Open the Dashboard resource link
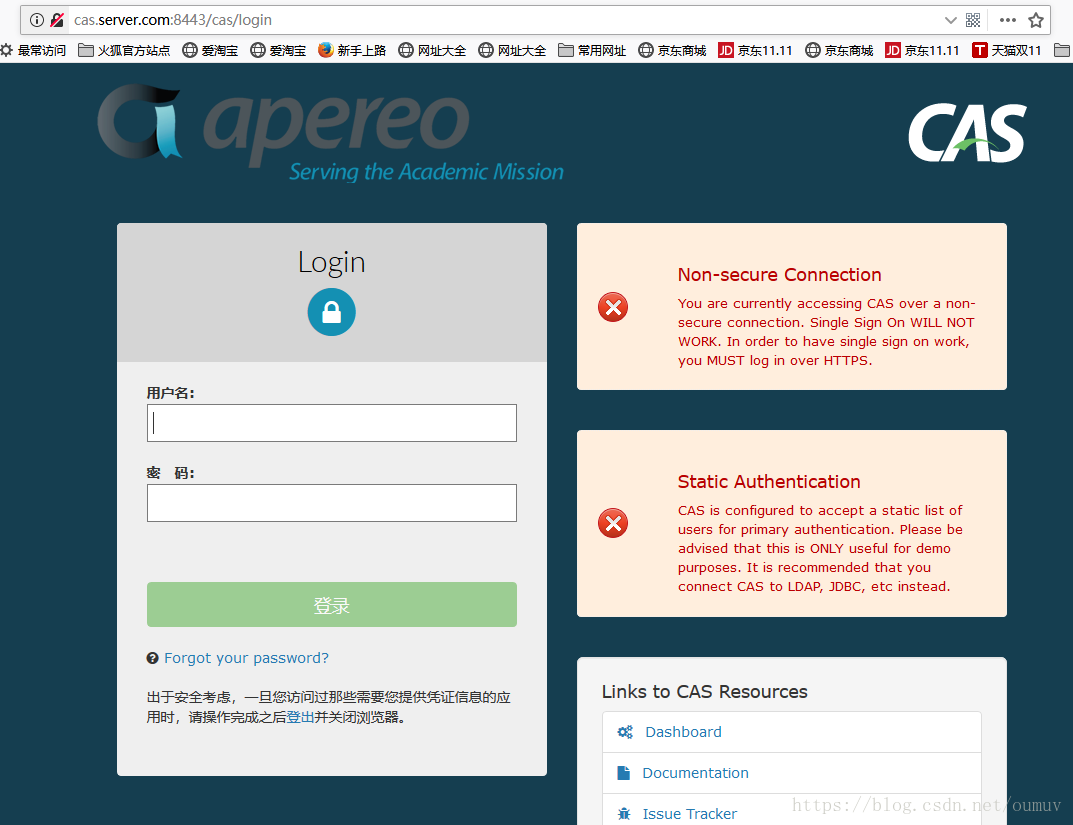 click(x=683, y=732)
